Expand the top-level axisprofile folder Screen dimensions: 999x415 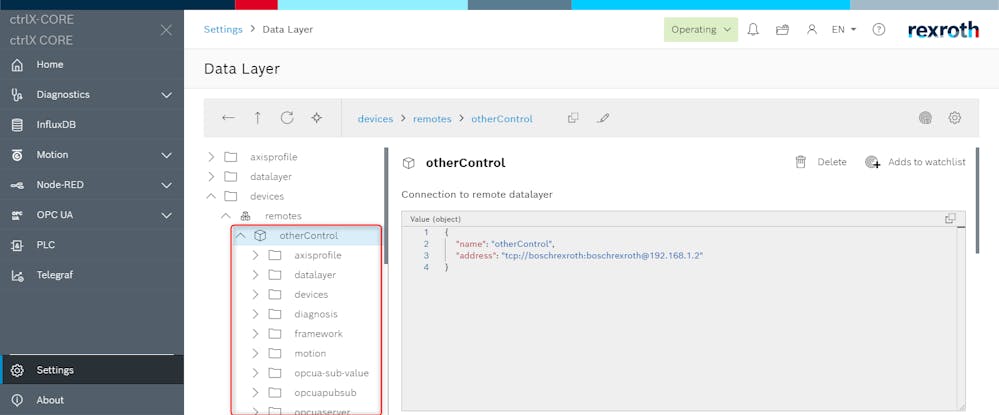coord(212,157)
